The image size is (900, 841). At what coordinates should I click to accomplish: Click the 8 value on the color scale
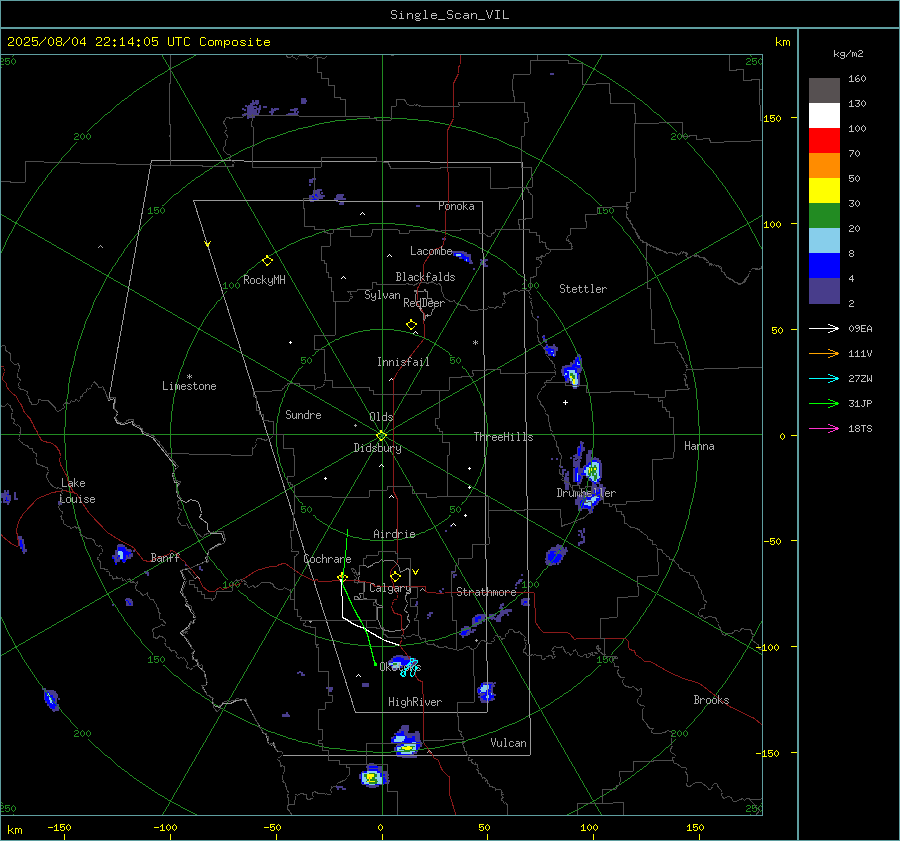coord(851,254)
